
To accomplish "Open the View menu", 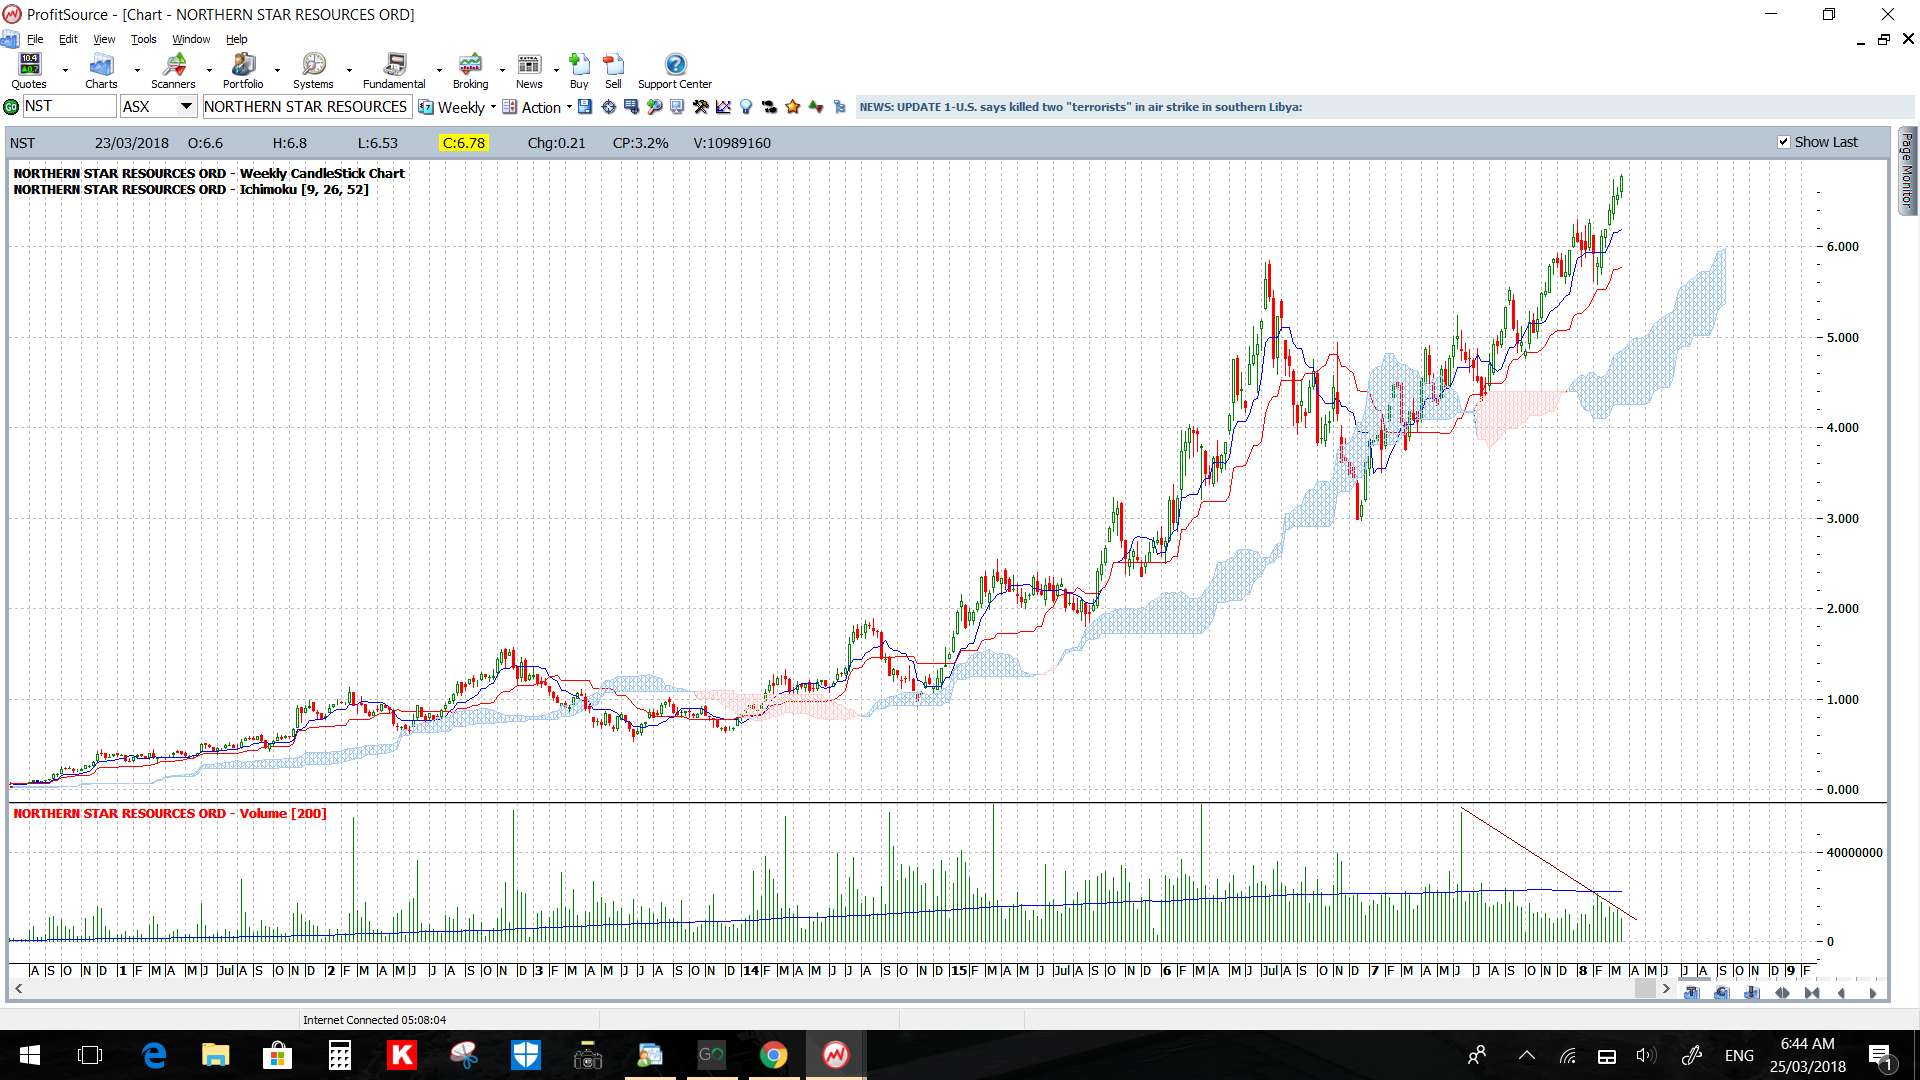I will [104, 39].
